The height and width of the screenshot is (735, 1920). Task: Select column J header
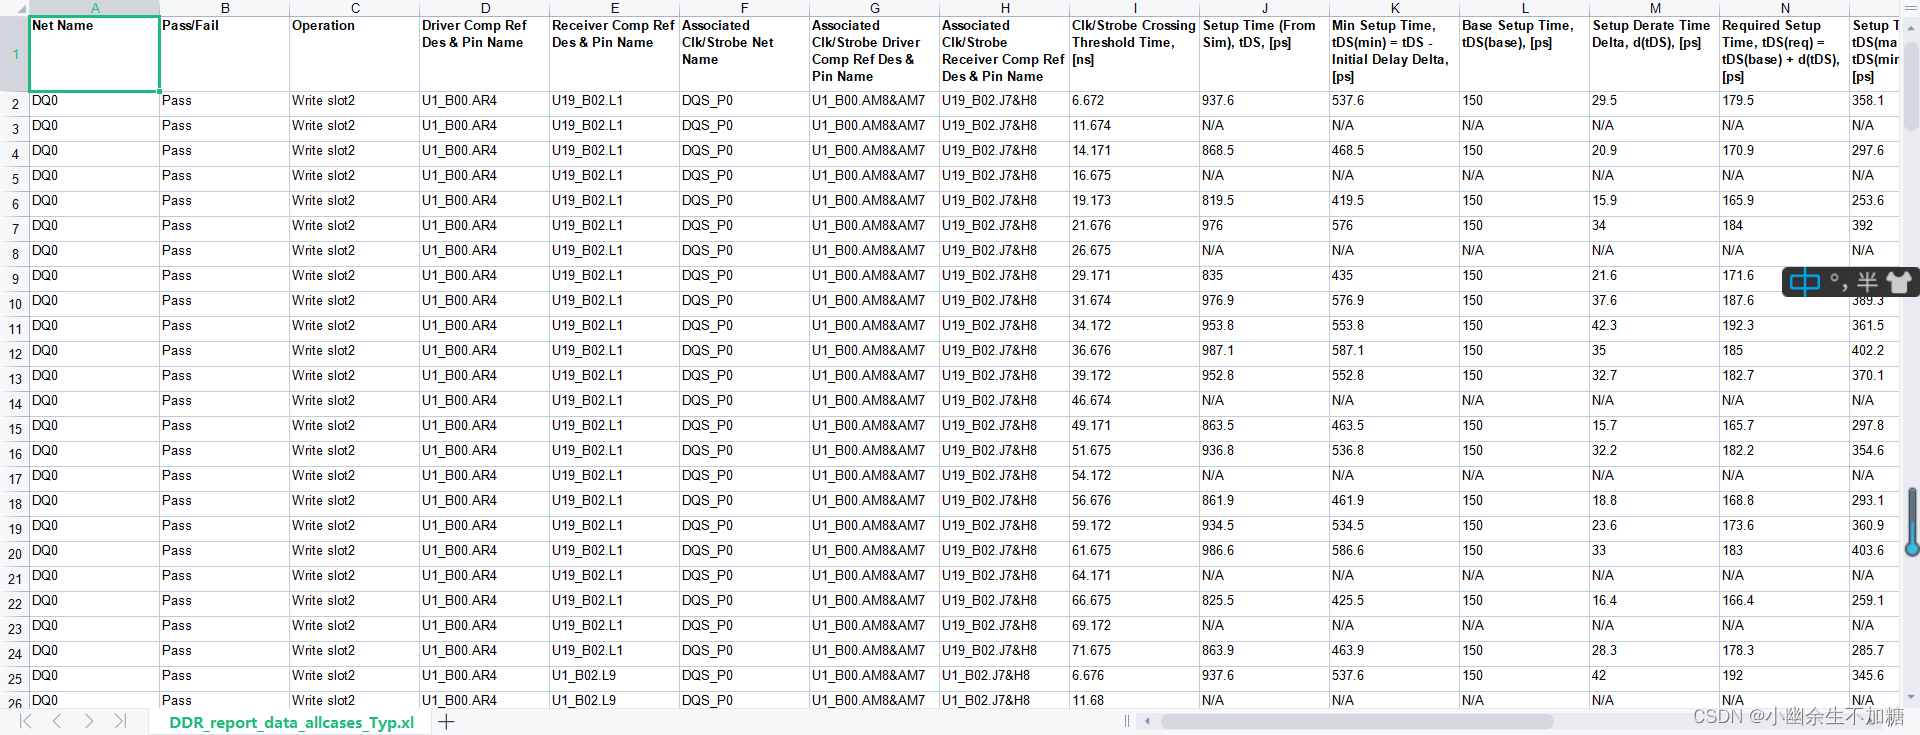pos(1265,7)
